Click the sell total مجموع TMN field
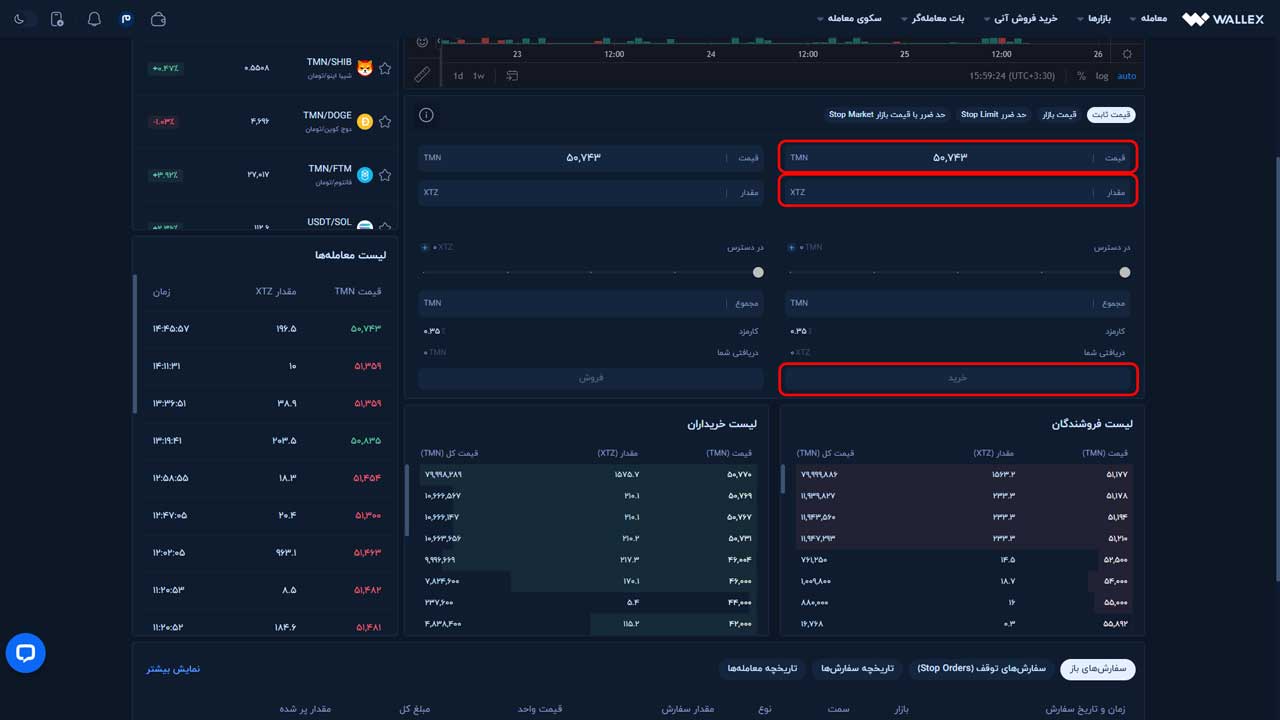The image size is (1280, 720). tap(592, 303)
